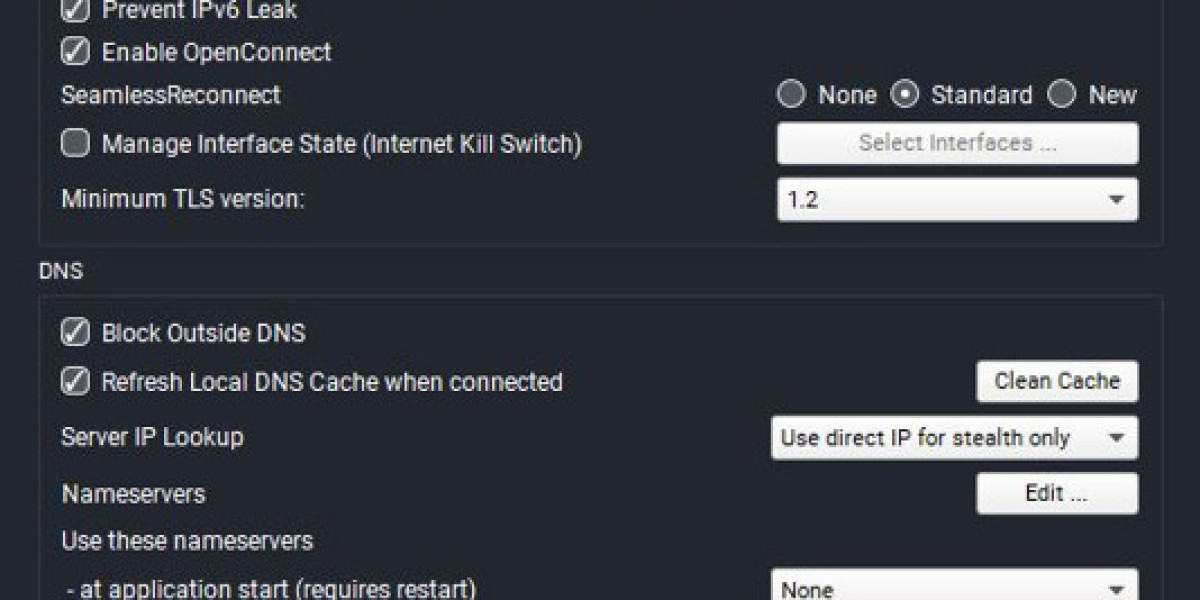Click Edit next to Nameservers
The image size is (1200, 600).
point(1056,493)
